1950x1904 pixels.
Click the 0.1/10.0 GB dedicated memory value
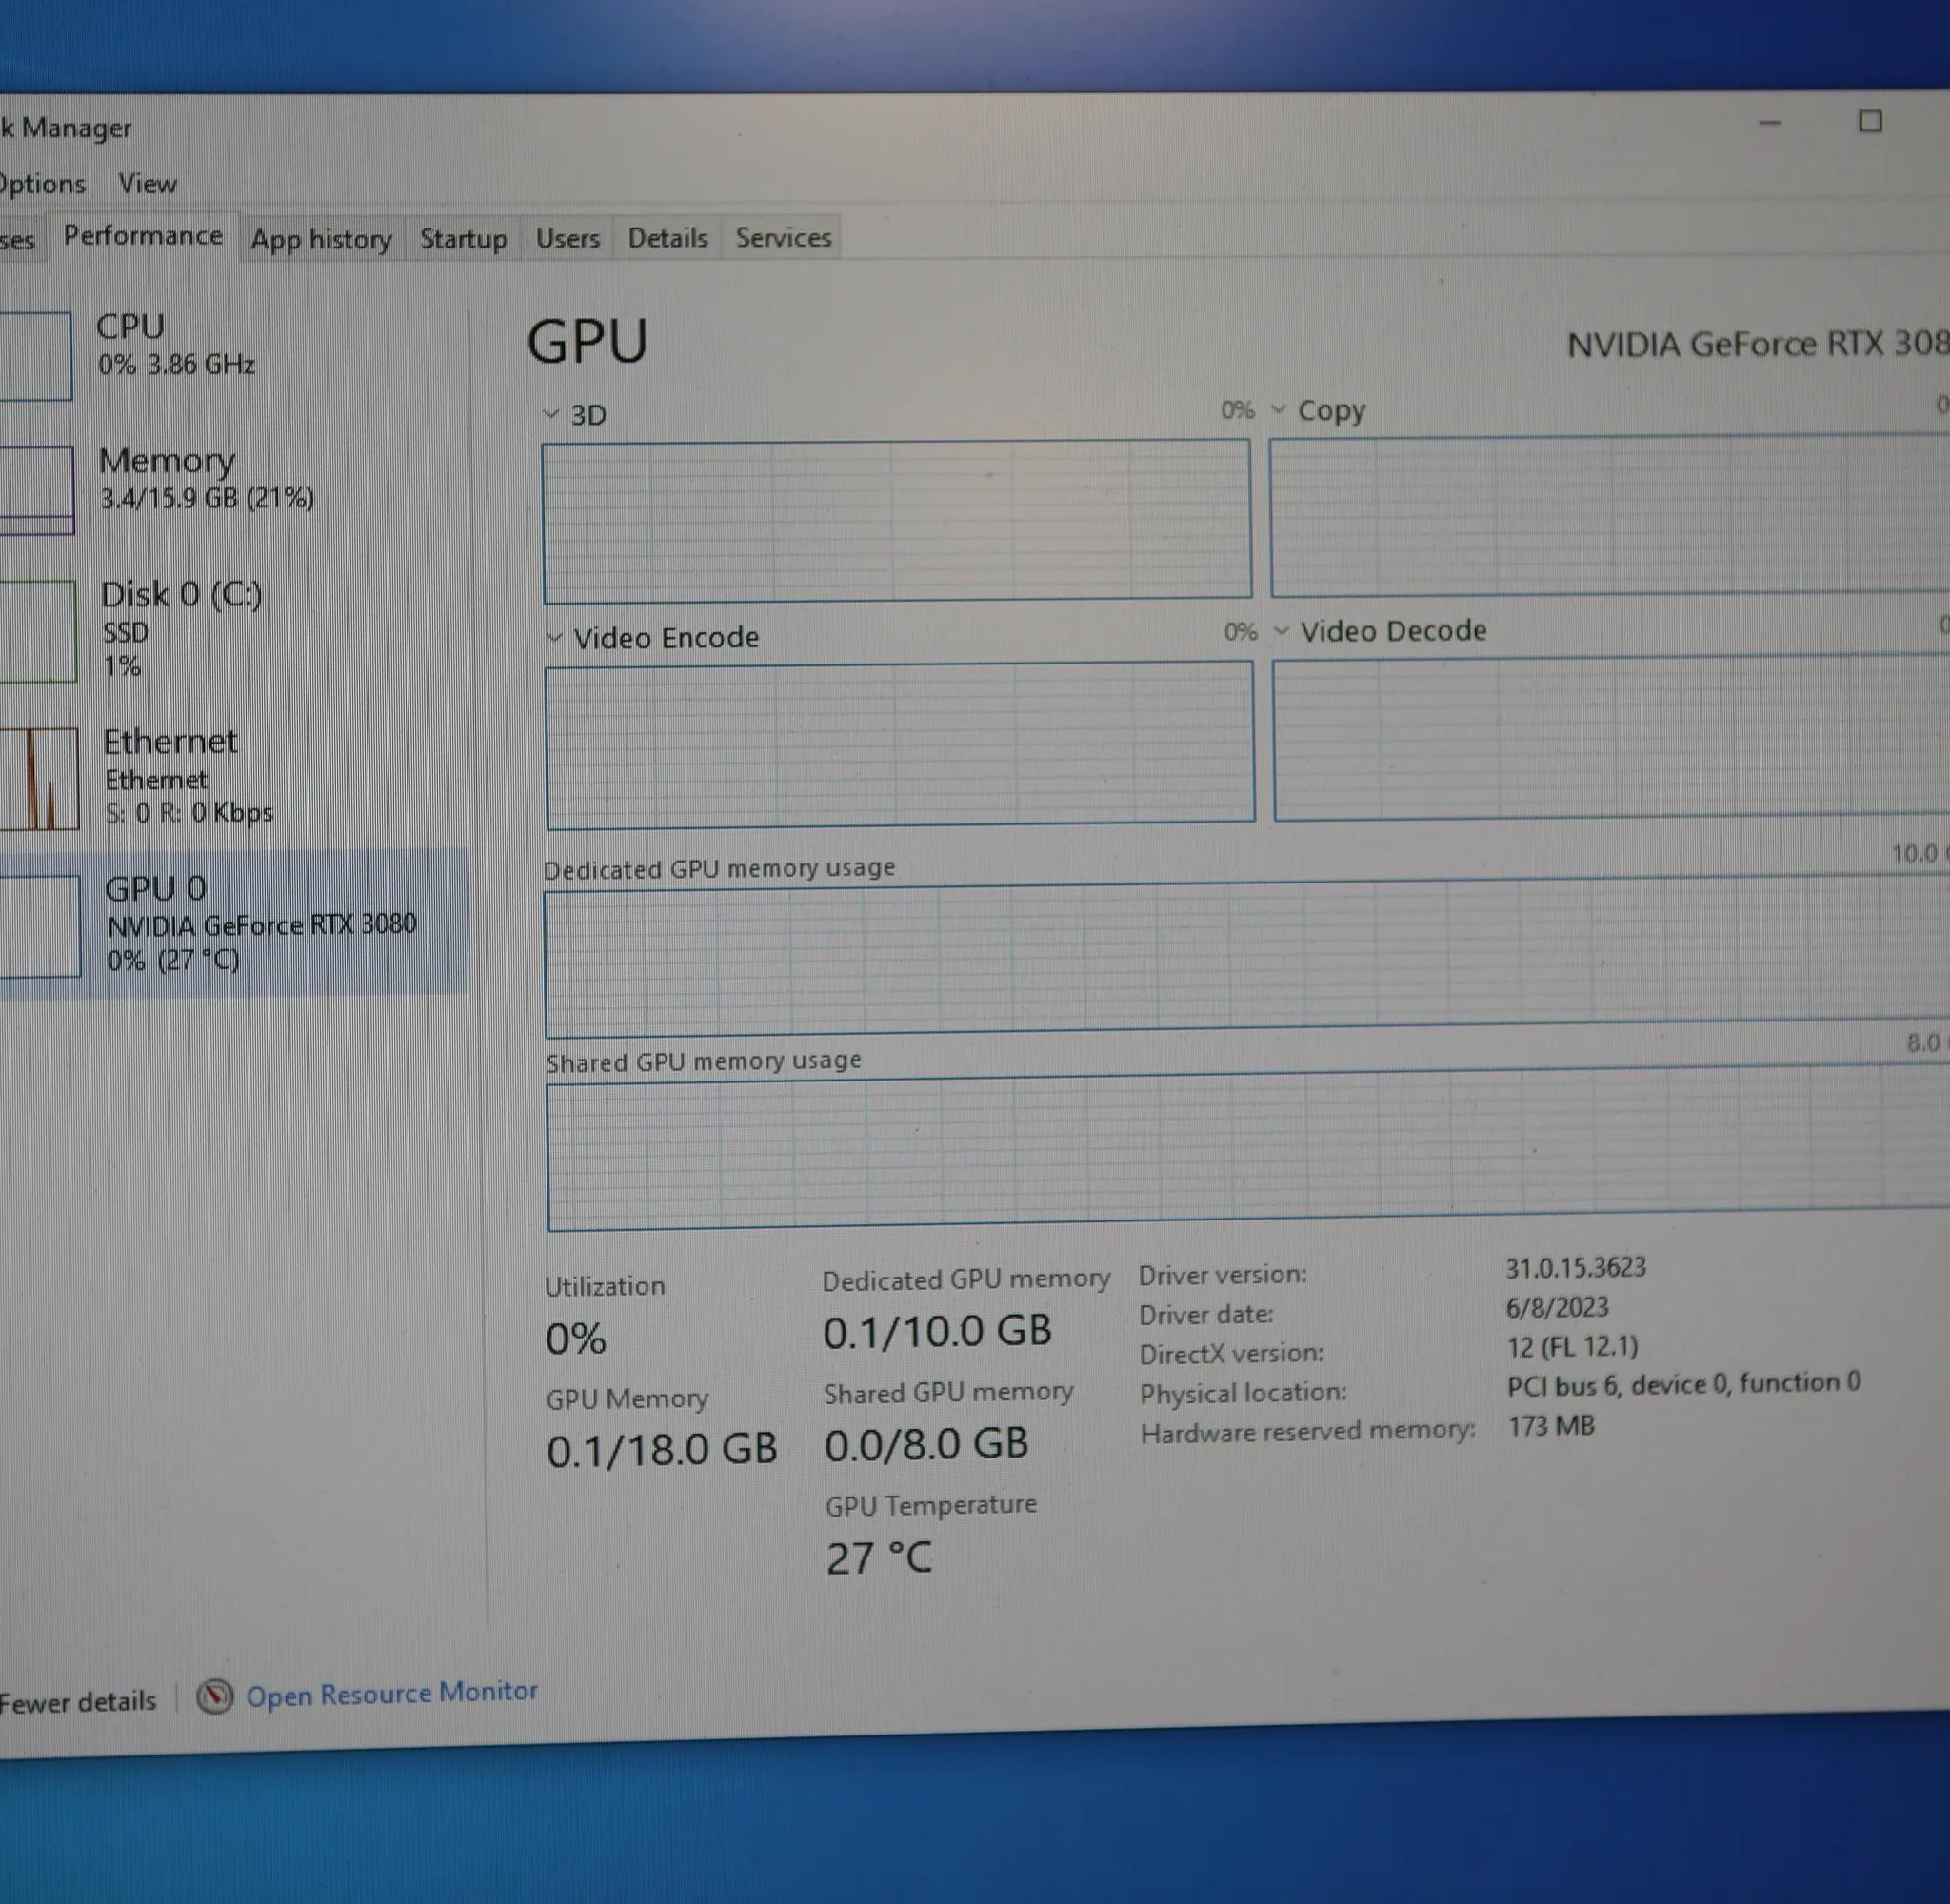tap(937, 1331)
